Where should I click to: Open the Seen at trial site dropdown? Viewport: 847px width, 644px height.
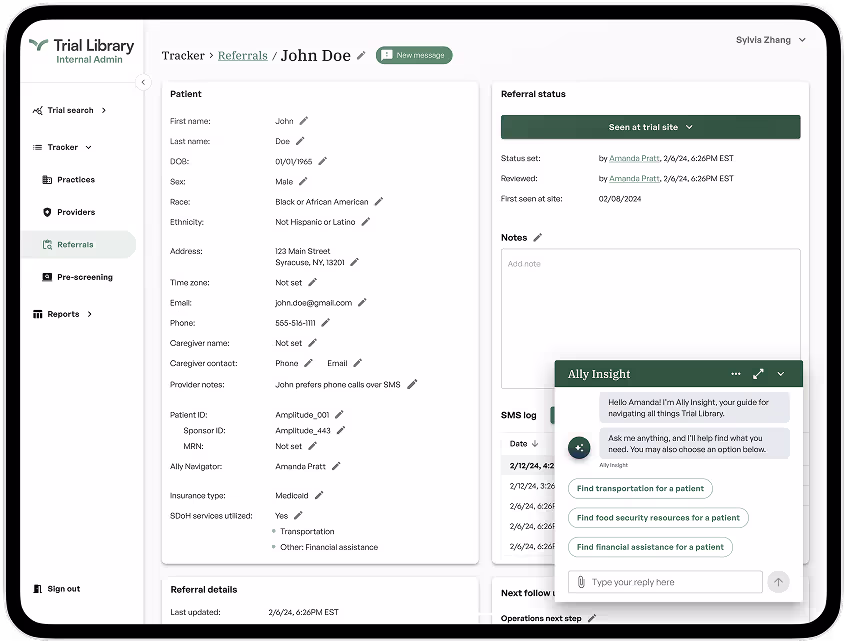(650, 127)
